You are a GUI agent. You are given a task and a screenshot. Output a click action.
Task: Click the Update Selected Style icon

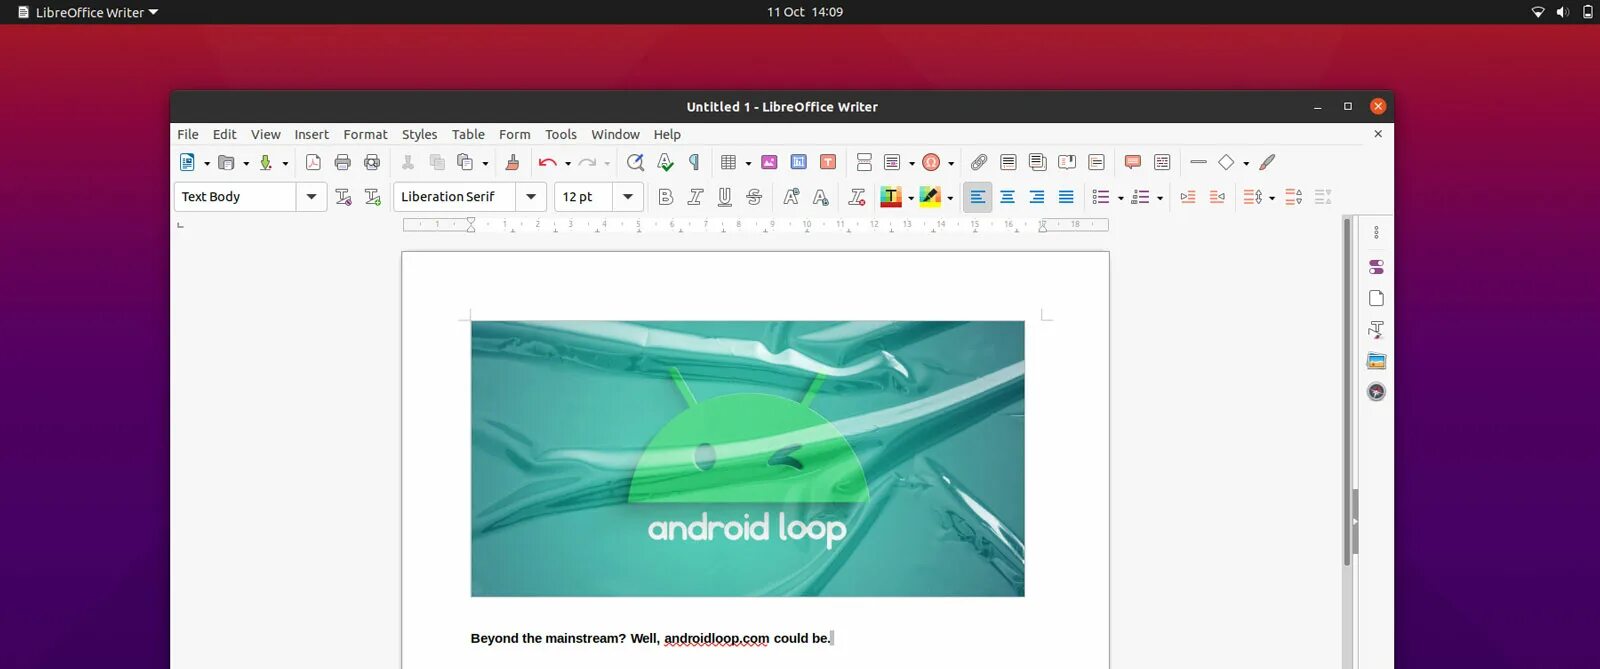[x=343, y=197]
